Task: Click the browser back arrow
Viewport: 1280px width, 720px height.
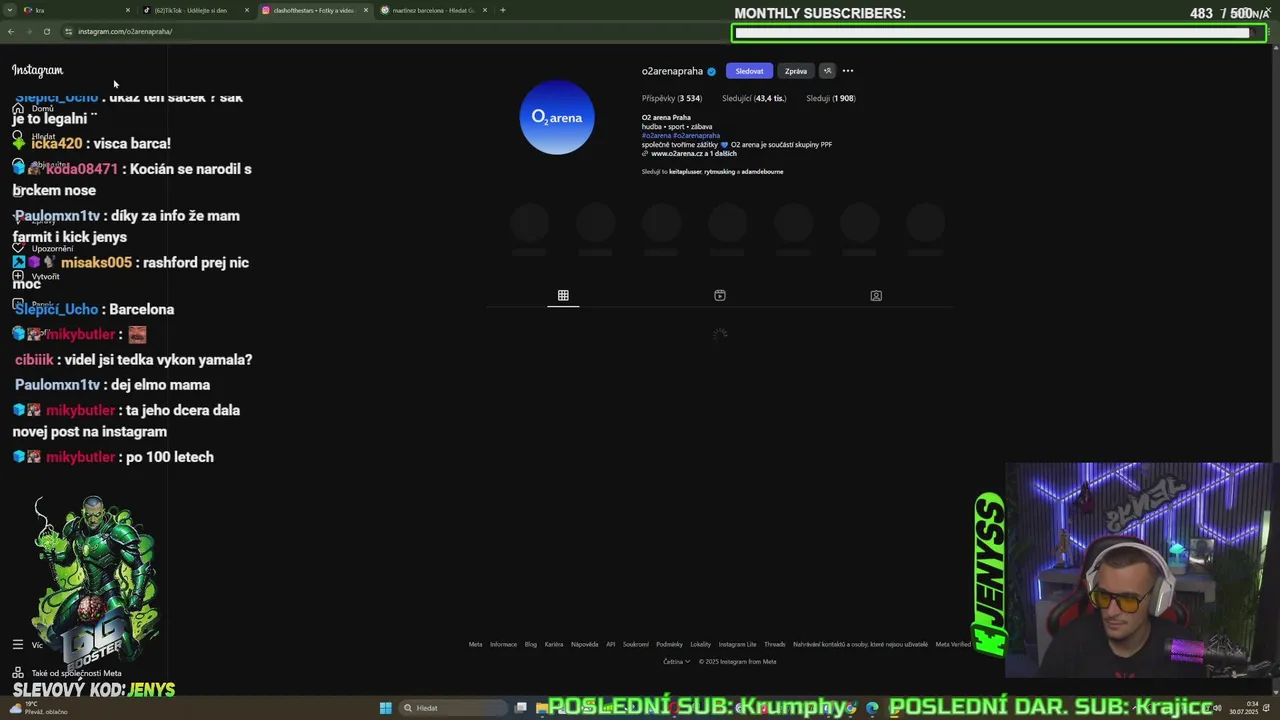Action: point(11,31)
